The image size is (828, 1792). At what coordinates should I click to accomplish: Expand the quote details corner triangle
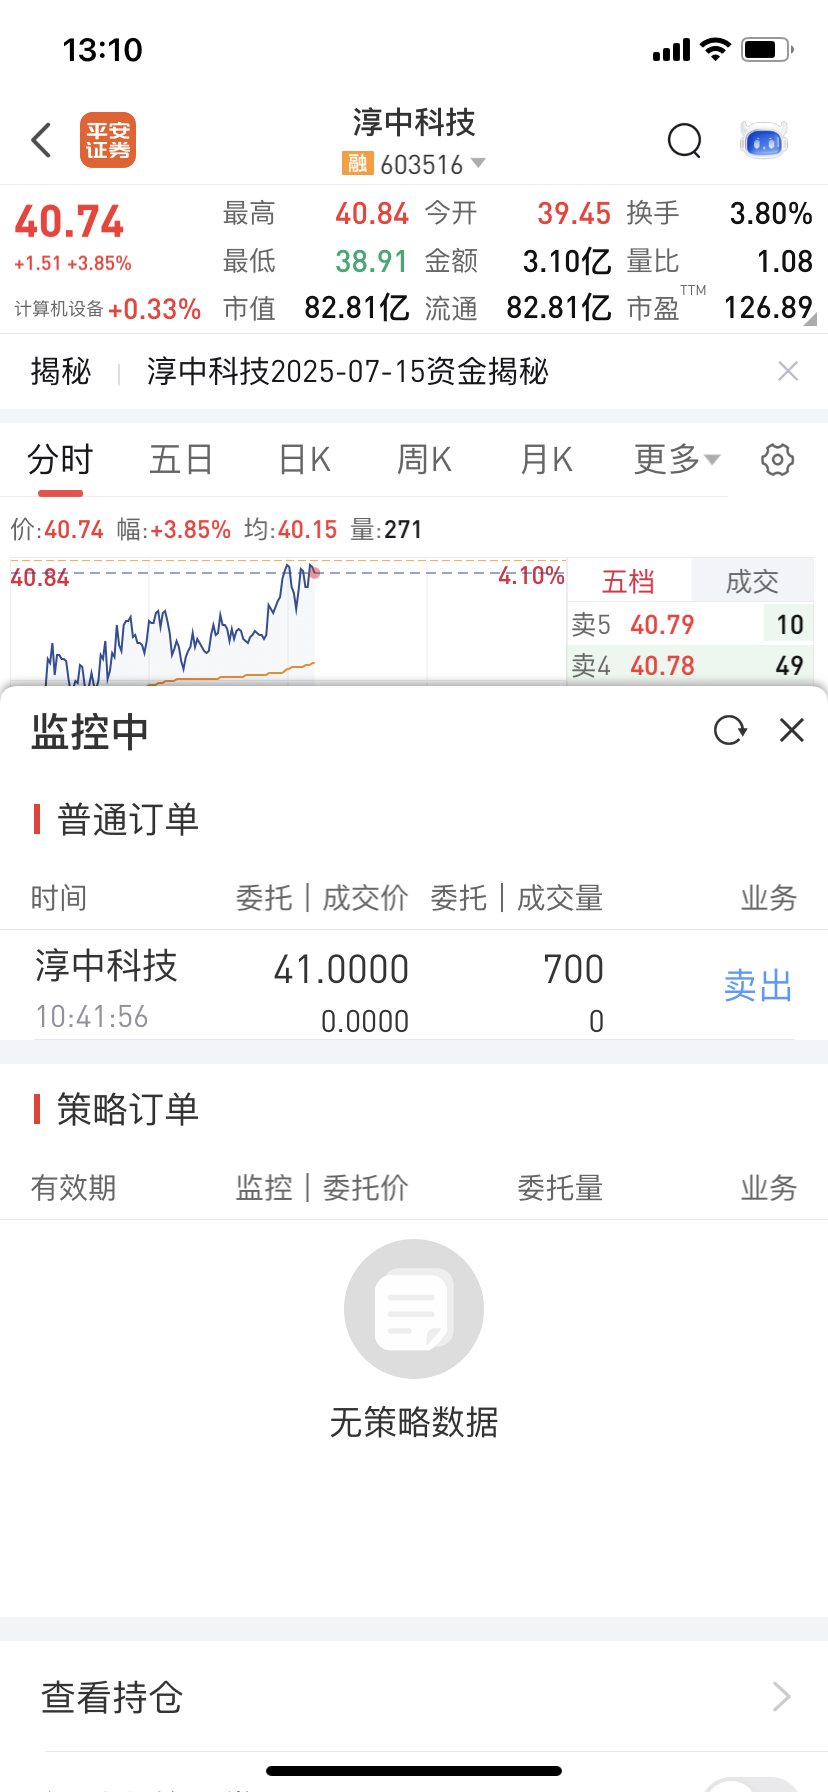coord(811,319)
